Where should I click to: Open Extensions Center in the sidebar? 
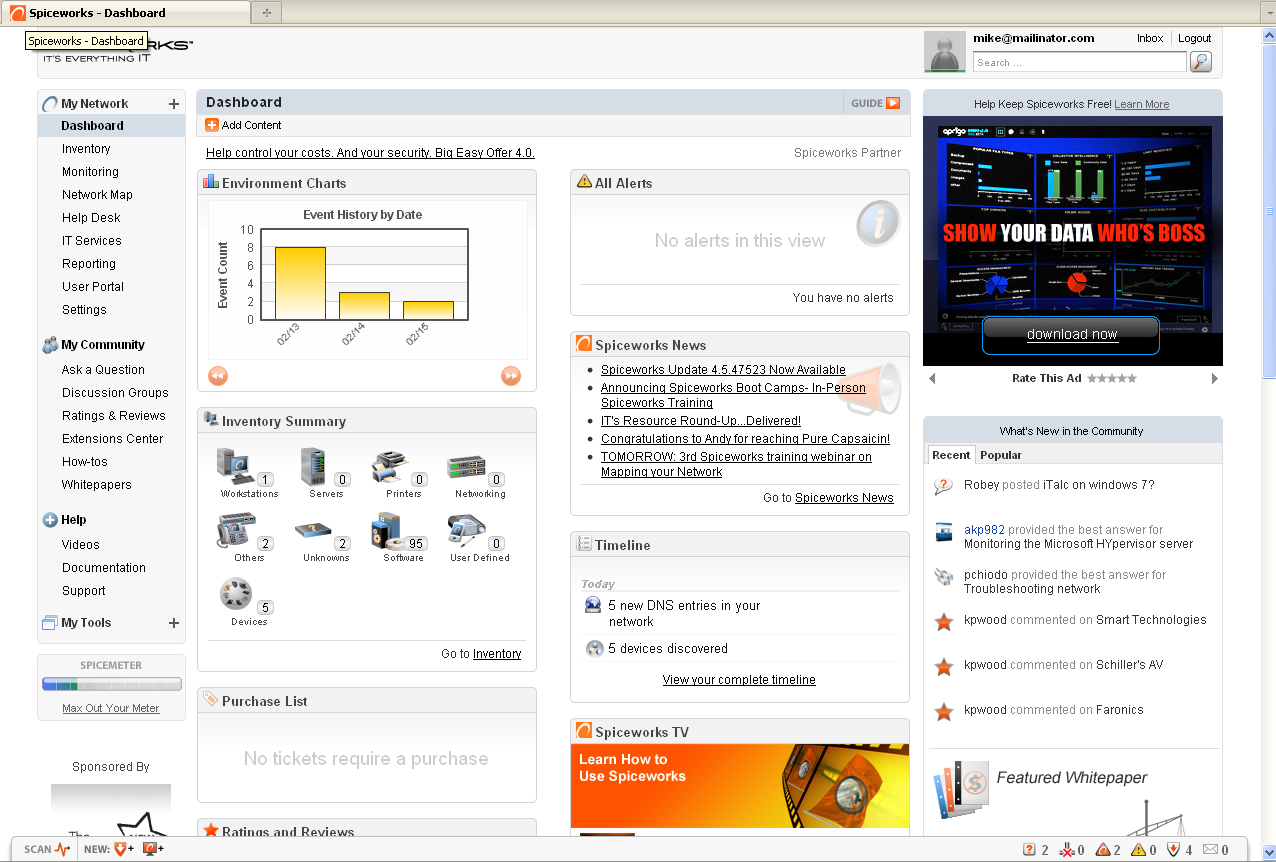[x=112, y=439]
